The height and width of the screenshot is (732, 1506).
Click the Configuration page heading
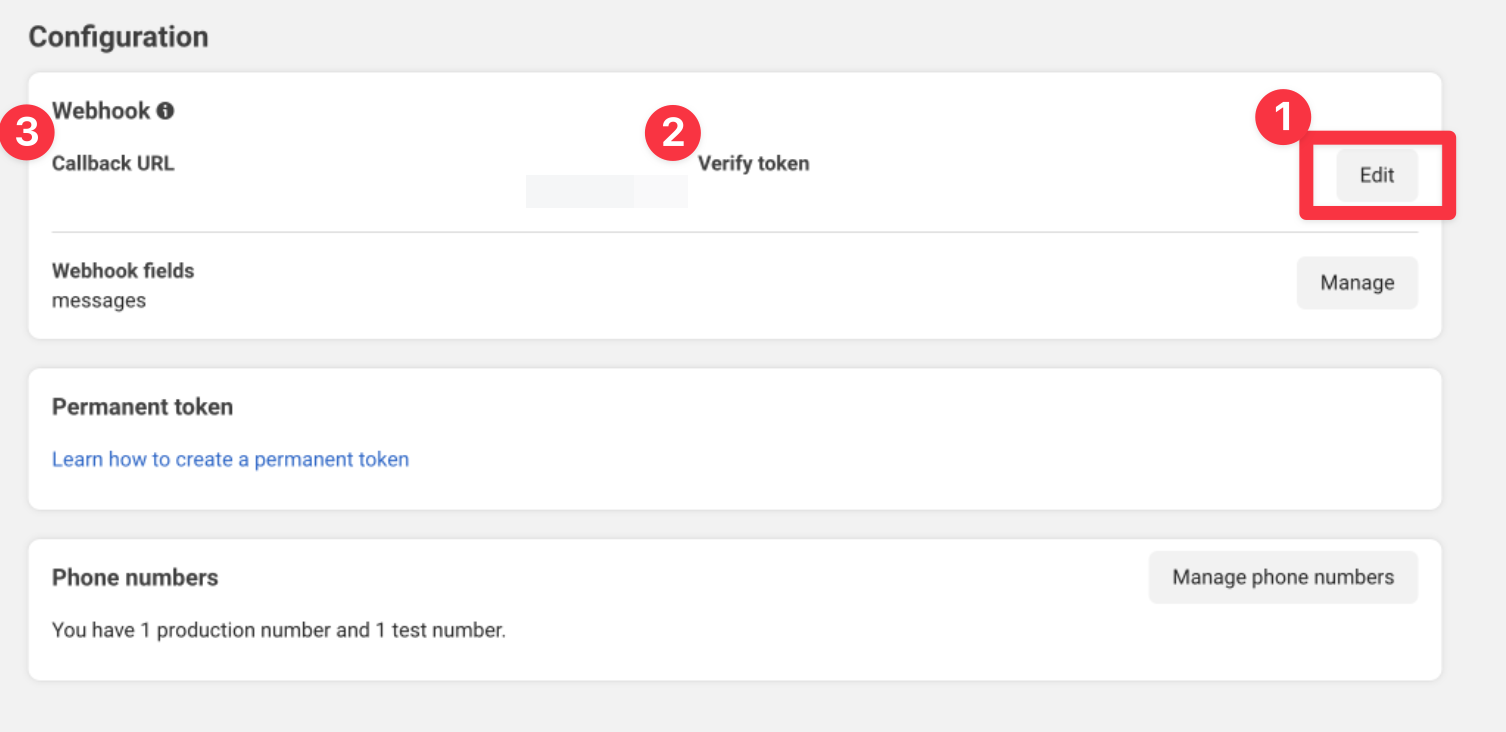[x=118, y=37]
